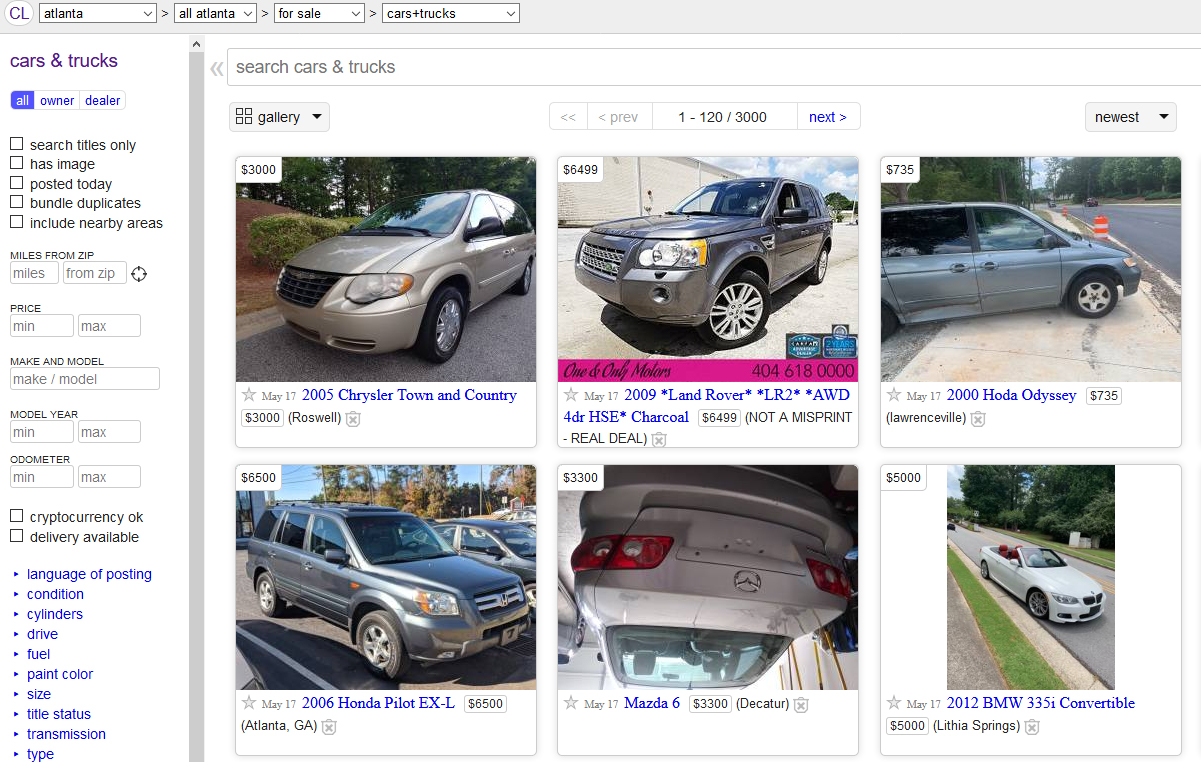The width and height of the screenshot is (1201, 762).
Task: Open the white BMW convertible thumbnail
Action: coord(1030,577)
